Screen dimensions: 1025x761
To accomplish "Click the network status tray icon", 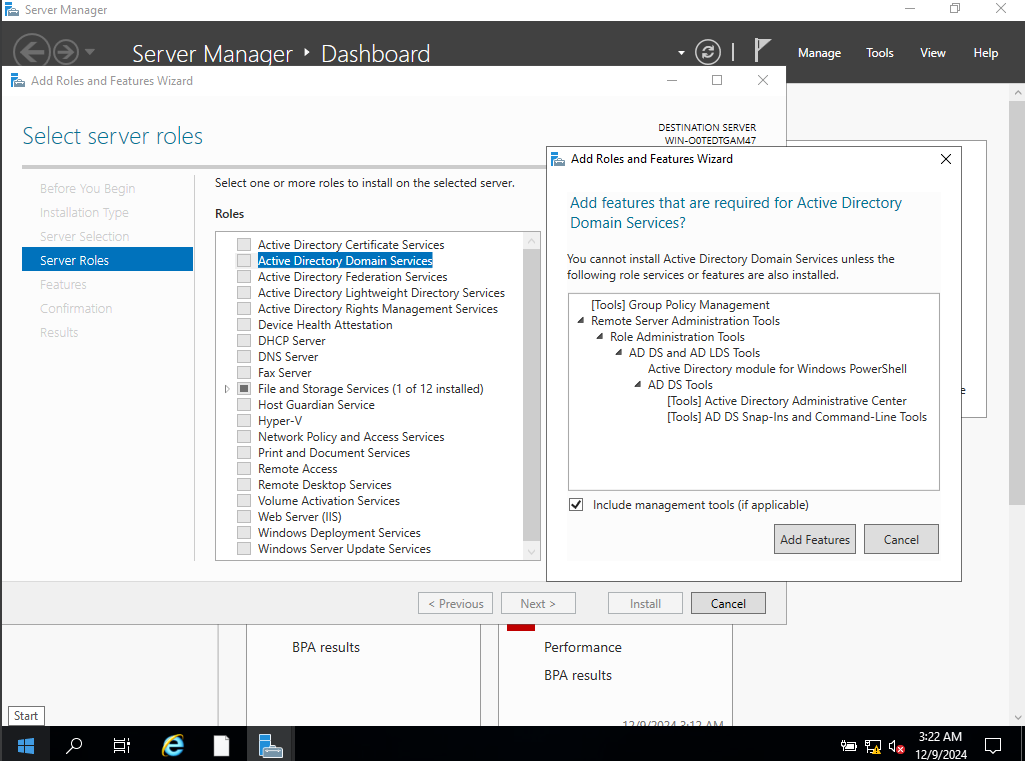I will click(873, 745).
